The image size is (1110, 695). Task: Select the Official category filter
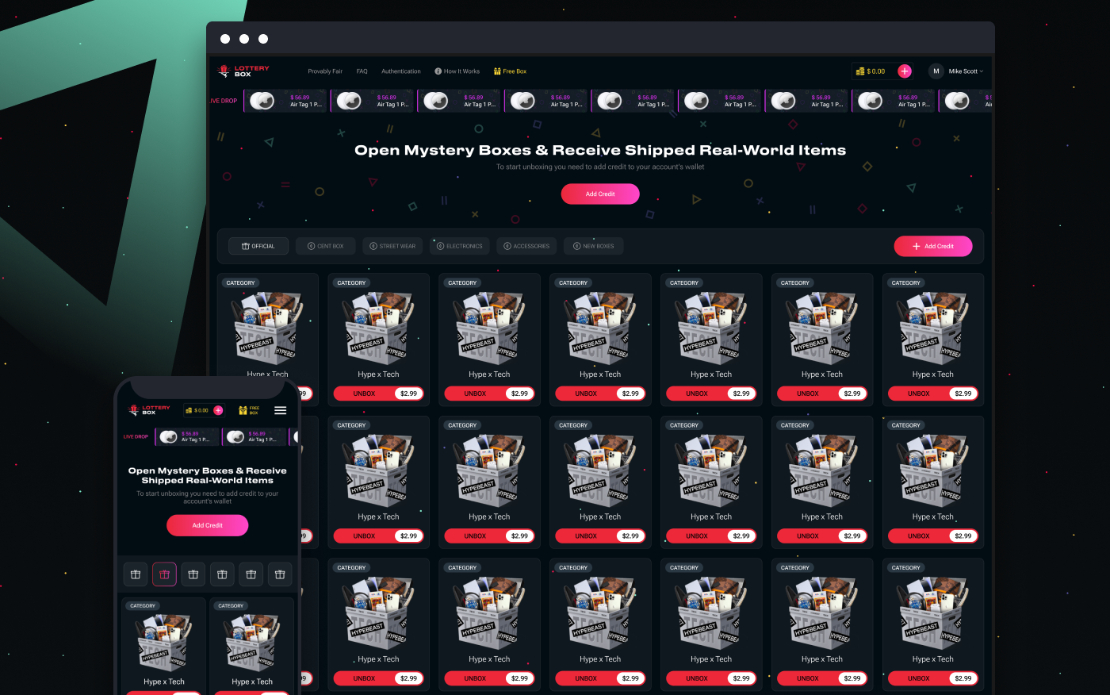pos(258,246)
